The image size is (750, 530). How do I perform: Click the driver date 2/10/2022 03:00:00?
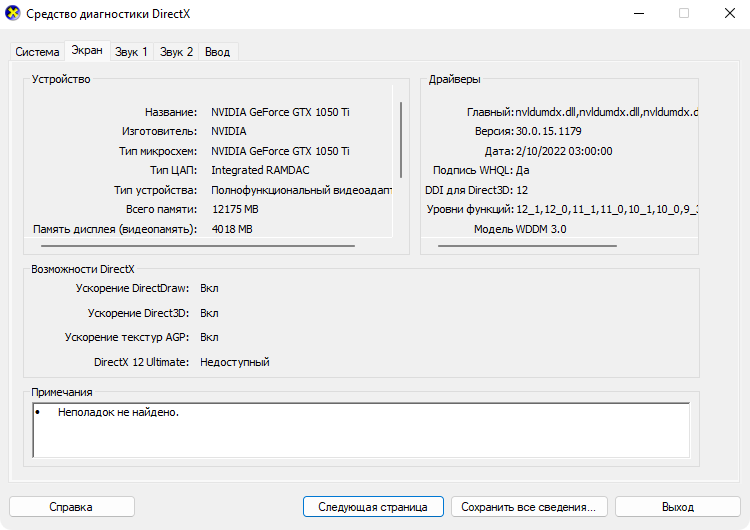[564, 151]
